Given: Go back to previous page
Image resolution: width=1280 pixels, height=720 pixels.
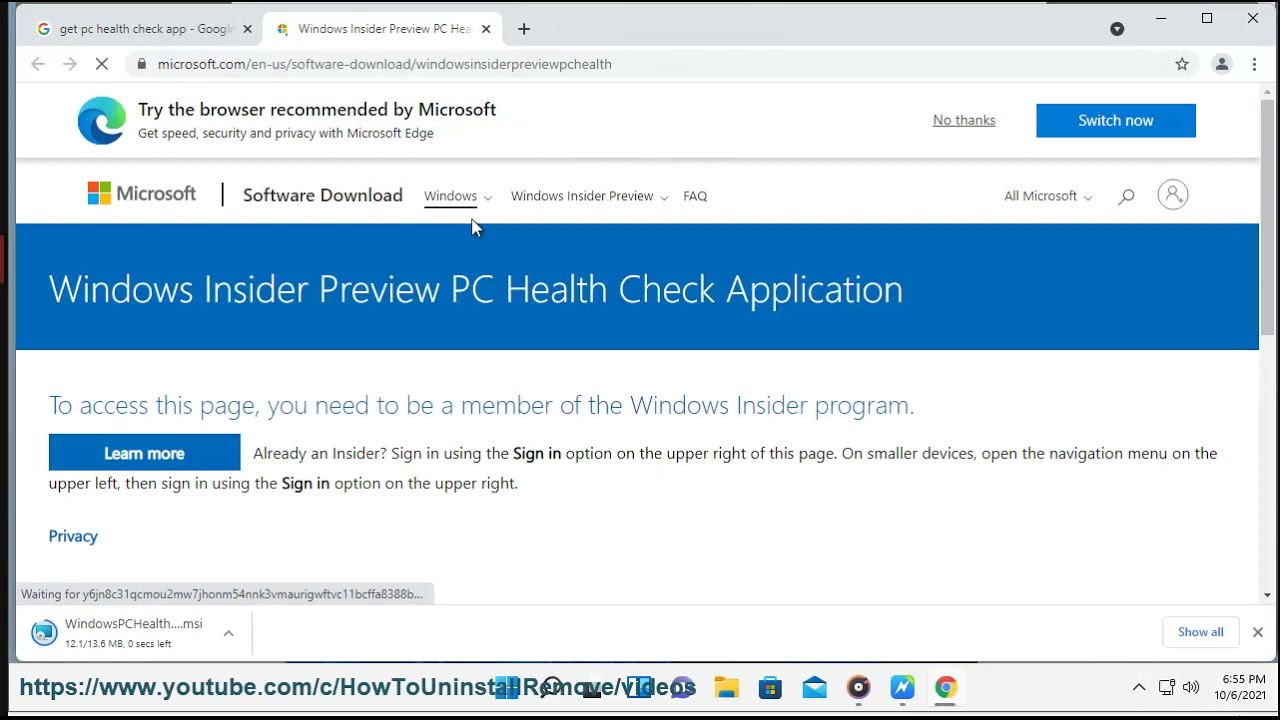Looking at the screenshot, I should point(38,64).
